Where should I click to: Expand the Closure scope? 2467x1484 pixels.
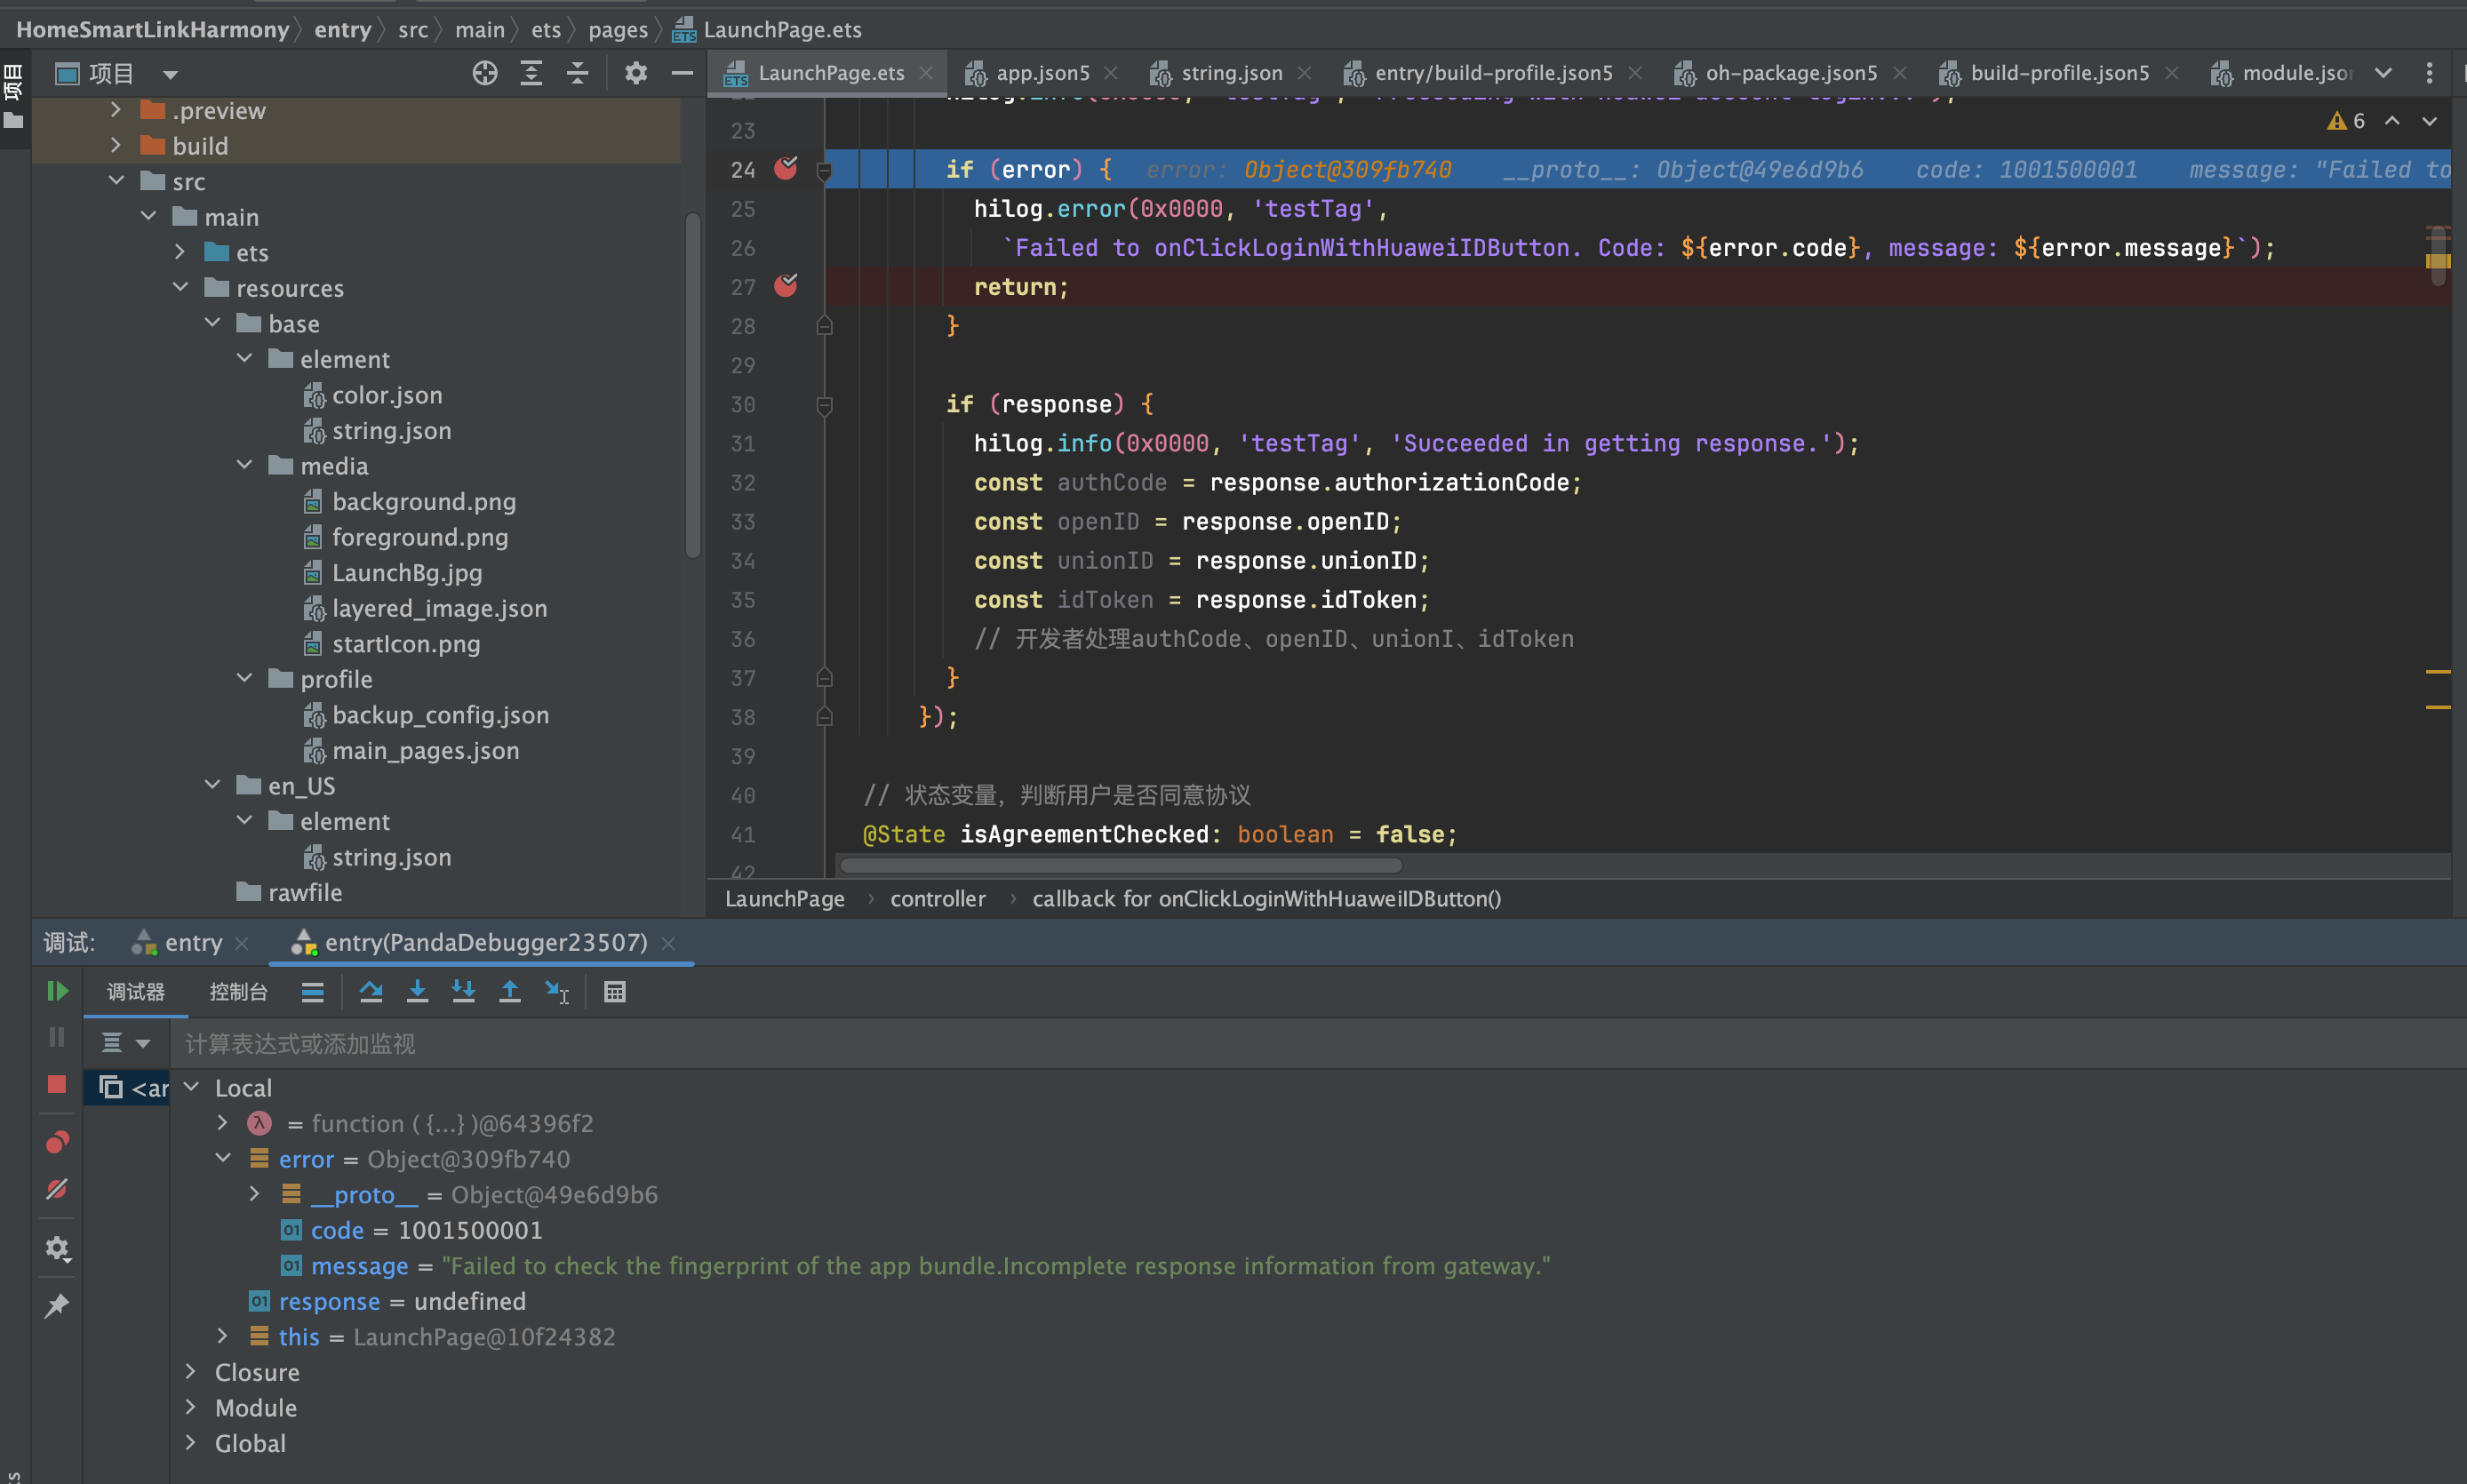click(191, 1372)
